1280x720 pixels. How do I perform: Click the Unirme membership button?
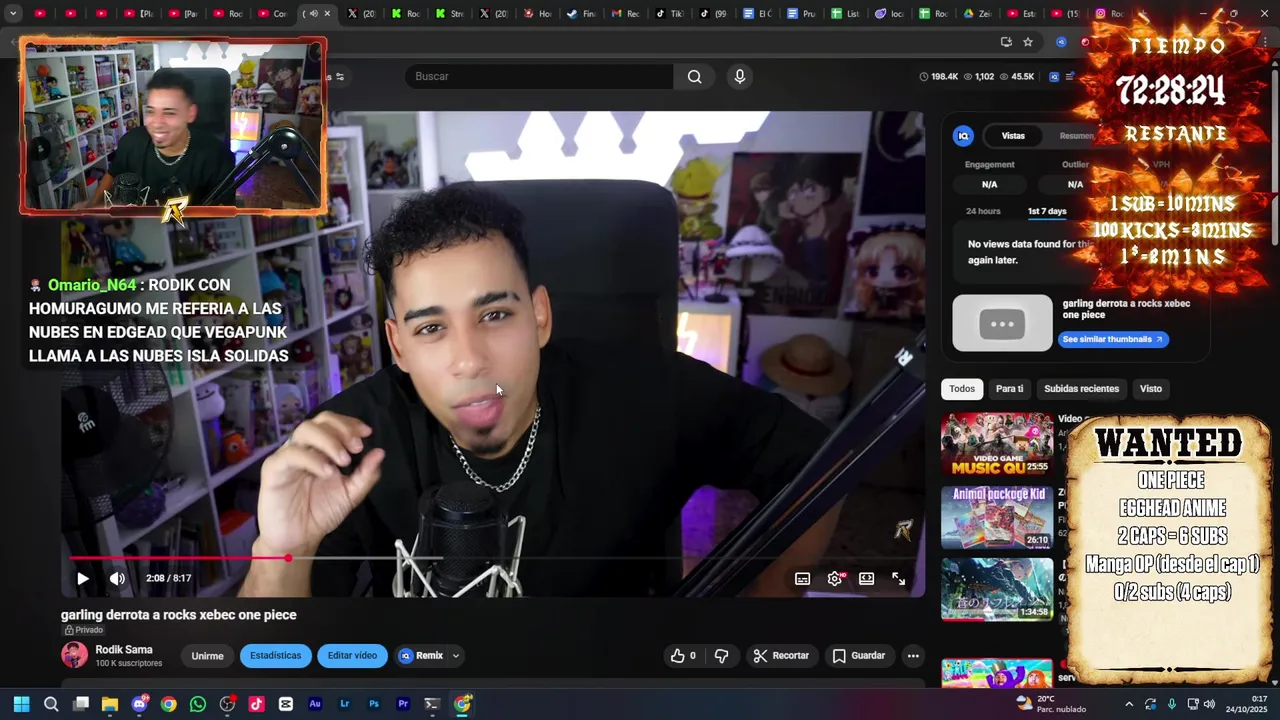pos(207,656)
